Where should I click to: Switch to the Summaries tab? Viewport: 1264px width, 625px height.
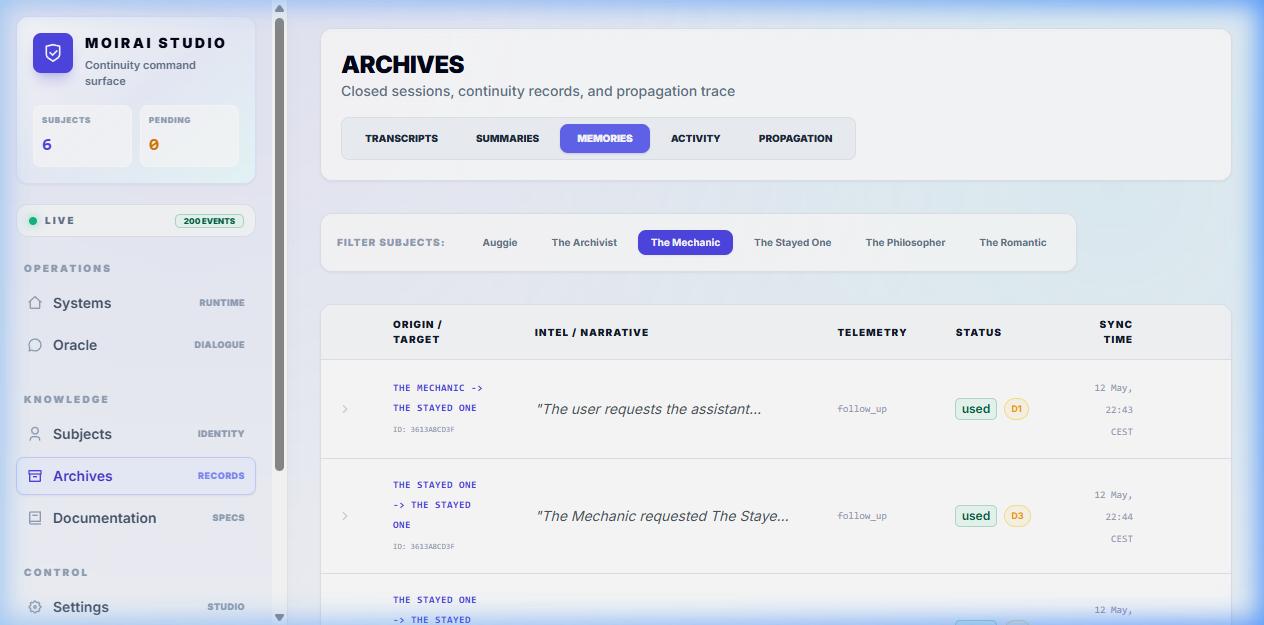point(507,138)
